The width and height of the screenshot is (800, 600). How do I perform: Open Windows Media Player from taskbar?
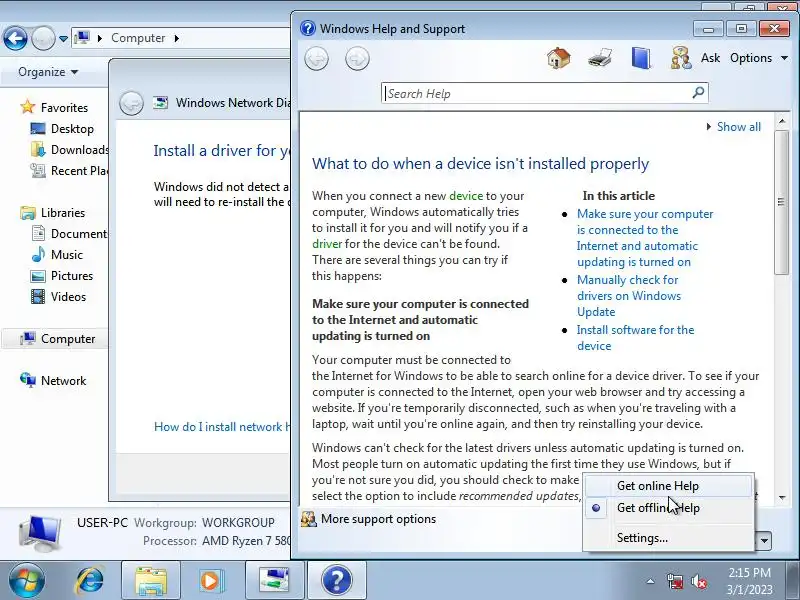pyautogui.click(x=211, y=581)
